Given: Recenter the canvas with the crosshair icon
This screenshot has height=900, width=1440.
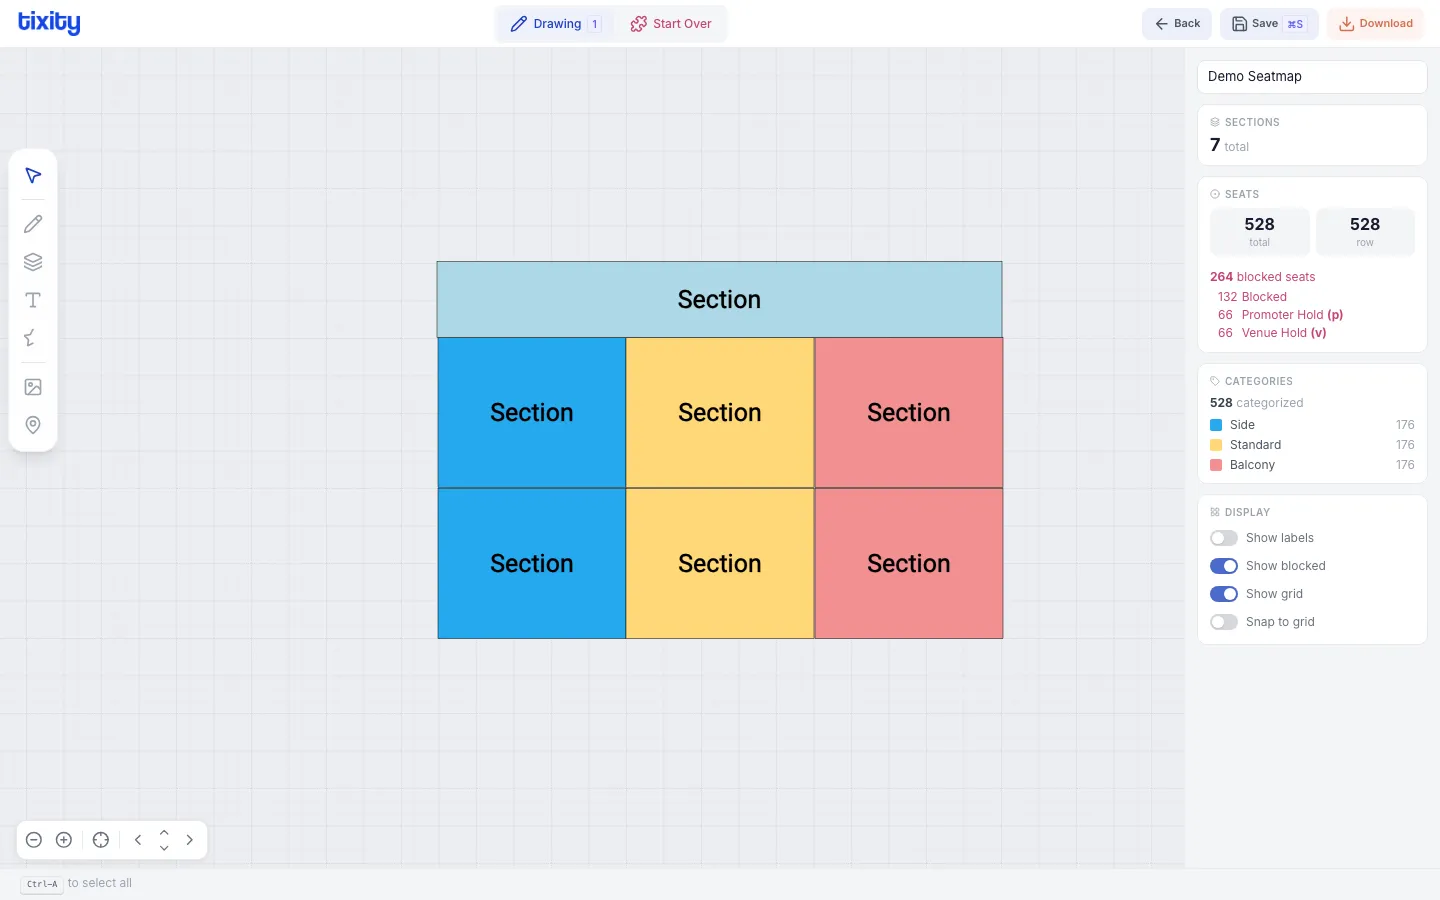Looking at the screenshot, I should coord(101,840).
